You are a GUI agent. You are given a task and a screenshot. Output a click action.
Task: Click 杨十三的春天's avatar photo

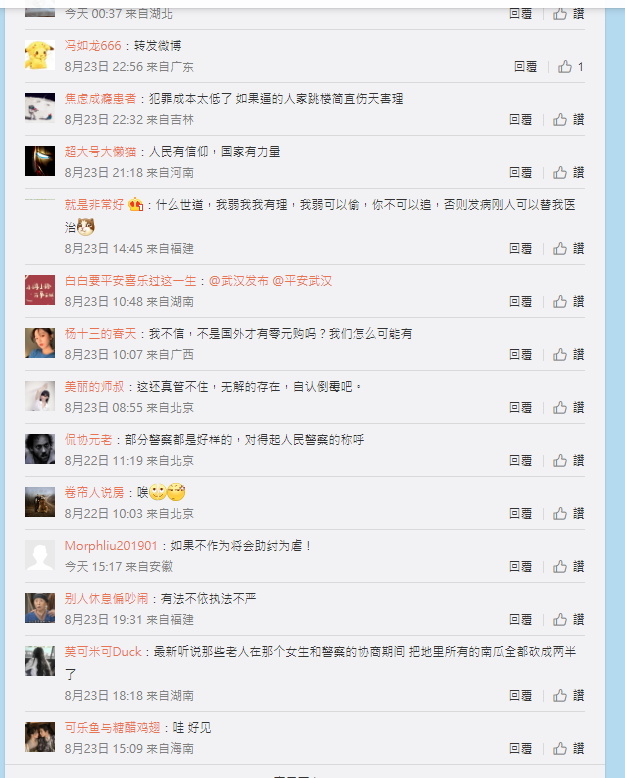coord(40,343)
